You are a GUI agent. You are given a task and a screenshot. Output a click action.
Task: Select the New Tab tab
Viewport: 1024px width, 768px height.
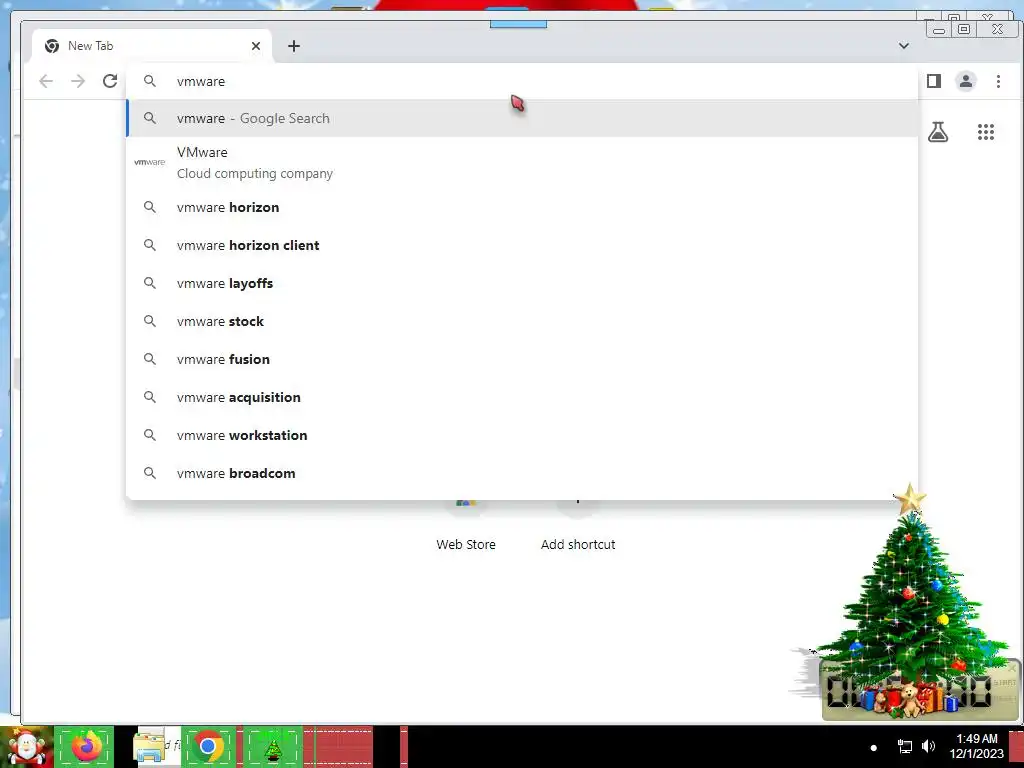[152, 46]
